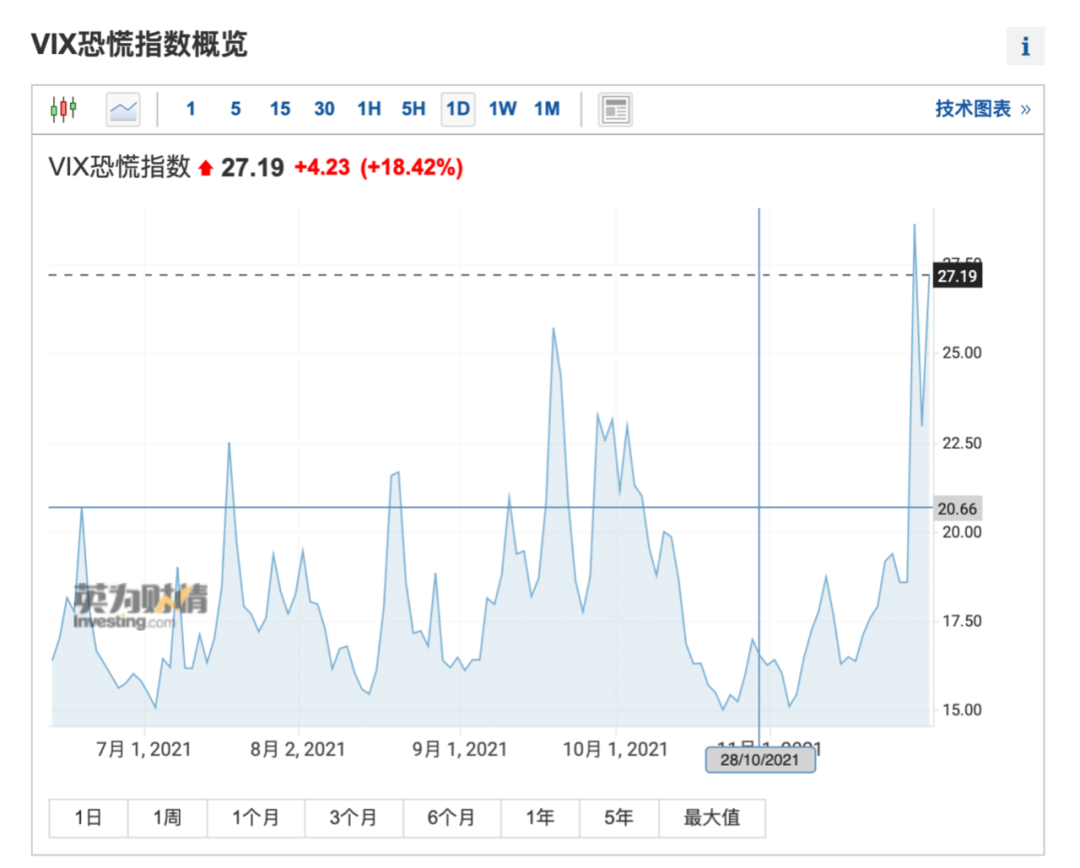
Task: Select the 5H interval
Action: click(x=413, y=109)
